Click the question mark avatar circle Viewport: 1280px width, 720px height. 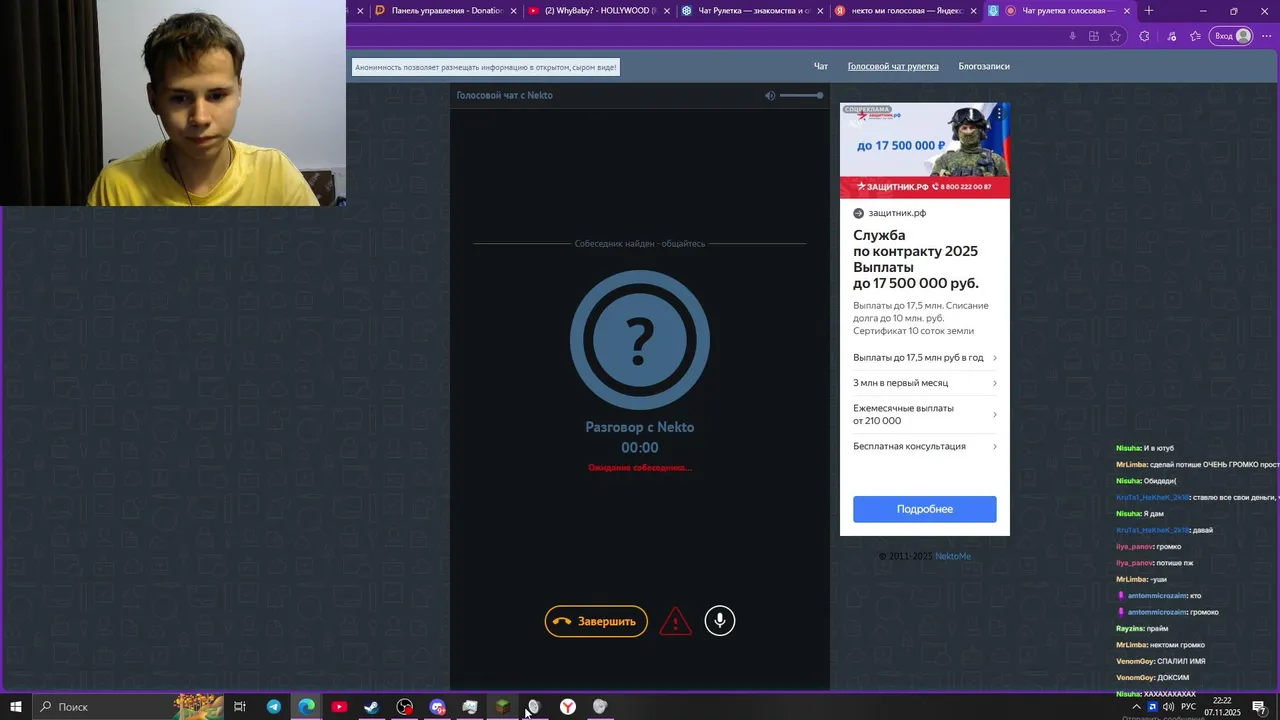pos(640,340)
